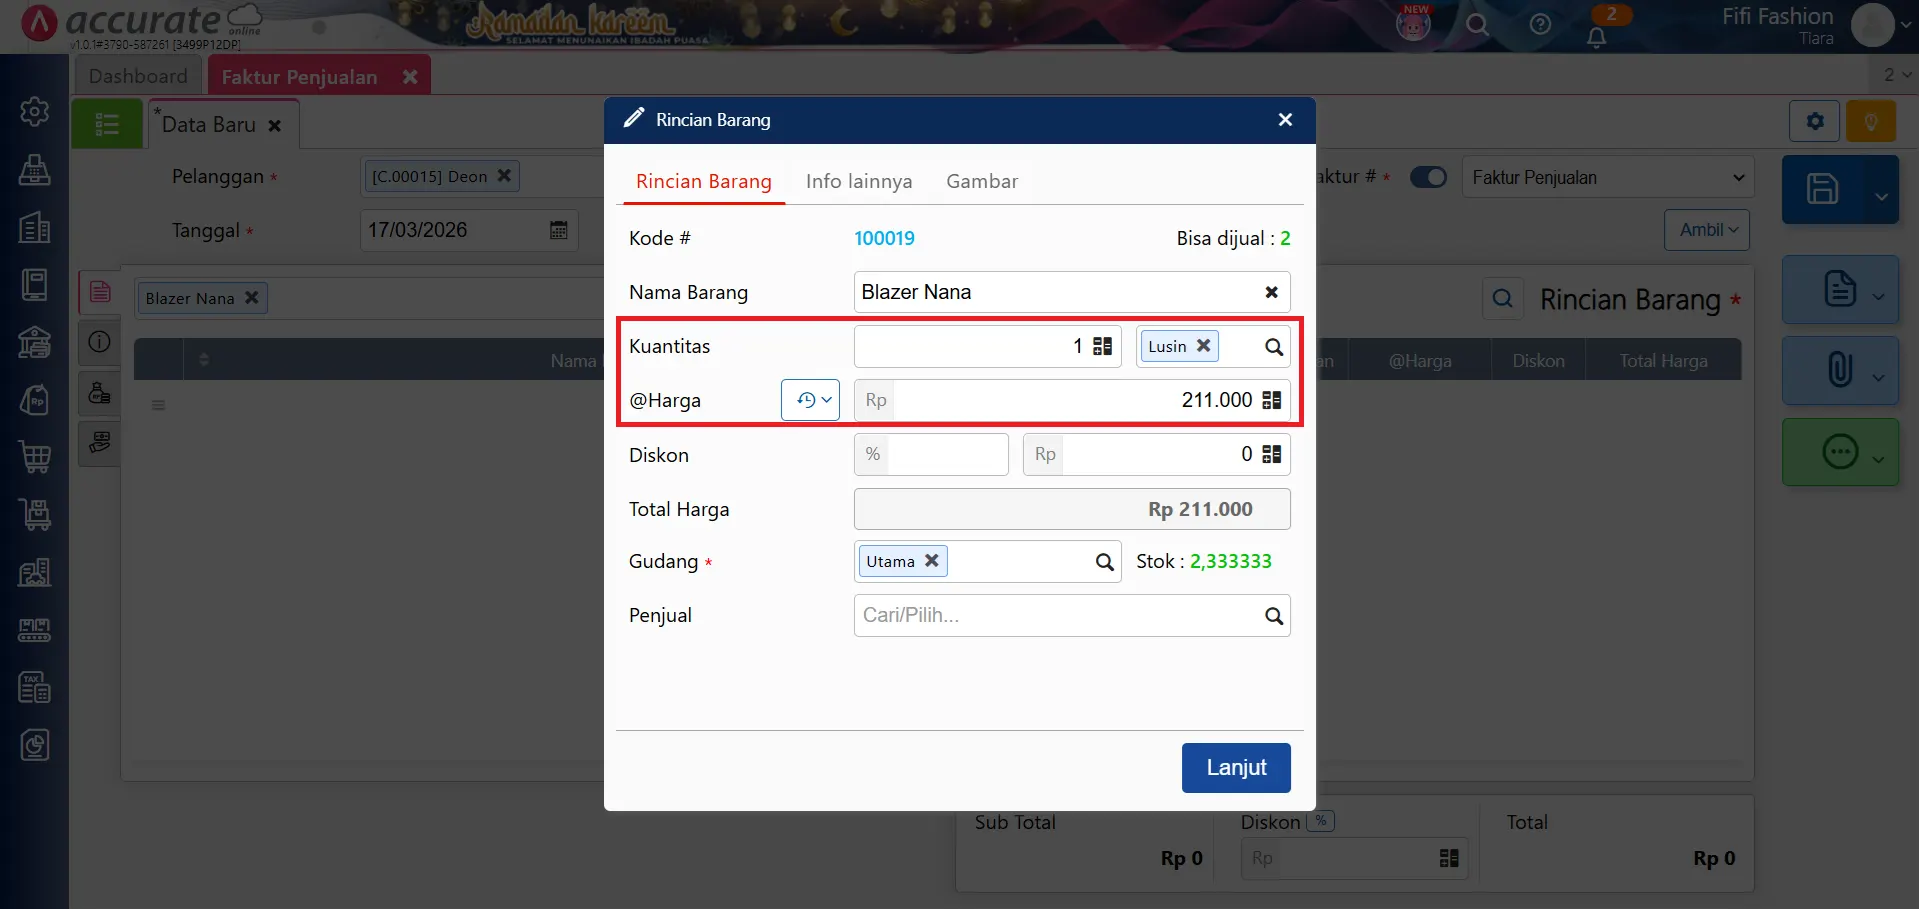Screen dimensions: 1919x909
Task: Switch to the Gambar tab
Action: click(x=981, y=181)
